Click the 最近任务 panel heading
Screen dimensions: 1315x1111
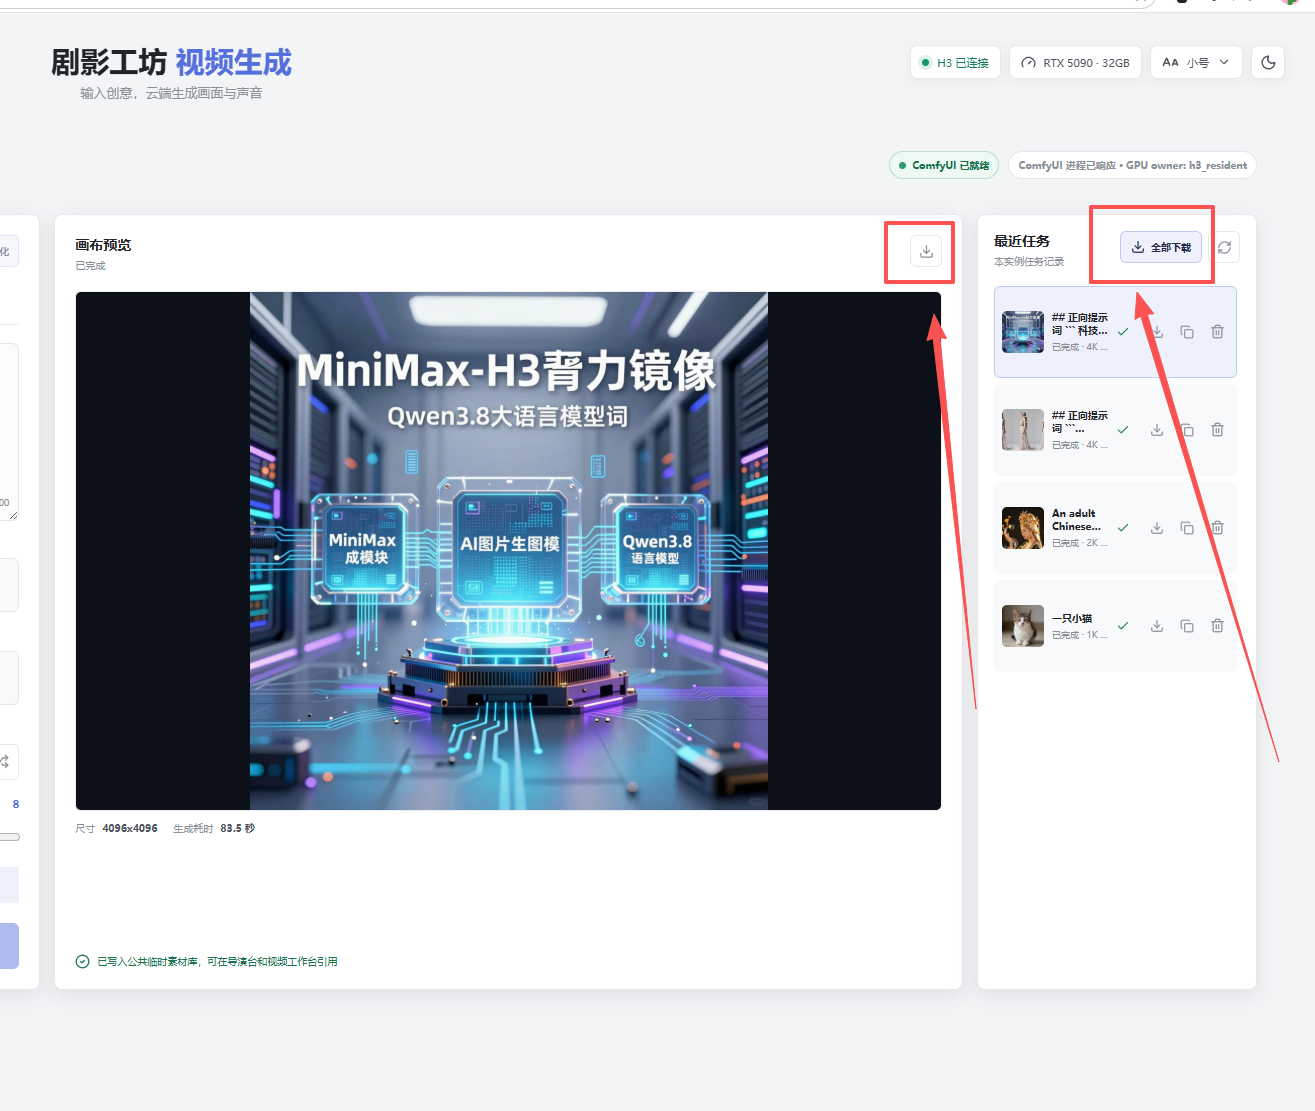coord(1022,241)
